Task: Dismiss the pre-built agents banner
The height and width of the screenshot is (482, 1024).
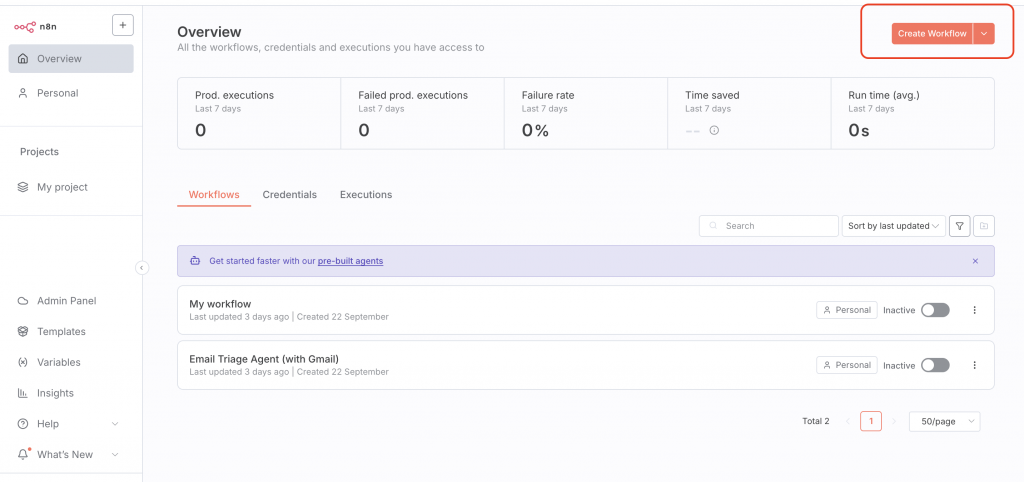Action: click(x=975, y=261)
